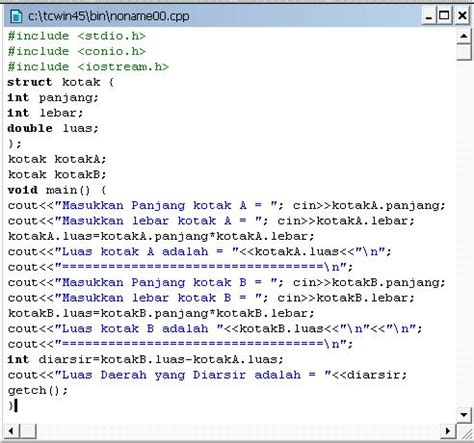474x443 pixels.
Task: Click line 'int diarsir=kotakB.luas-kotakA.luas;'
Action: click(146, 359)
